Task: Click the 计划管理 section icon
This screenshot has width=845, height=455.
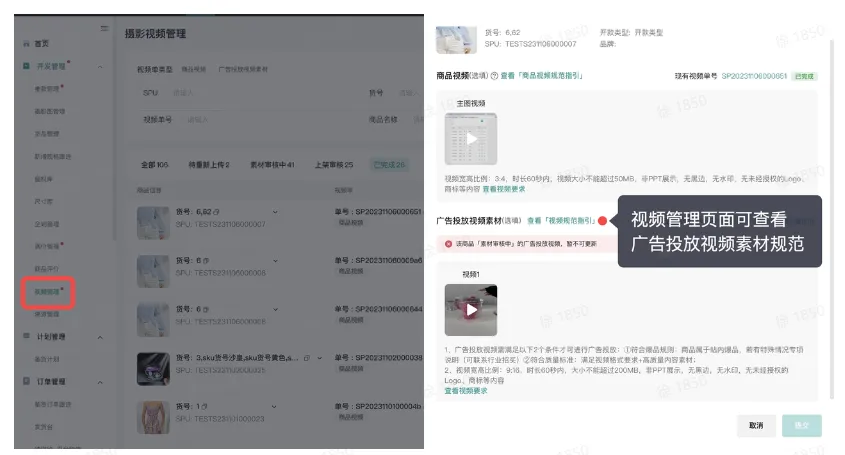Action: pos(26,336)
